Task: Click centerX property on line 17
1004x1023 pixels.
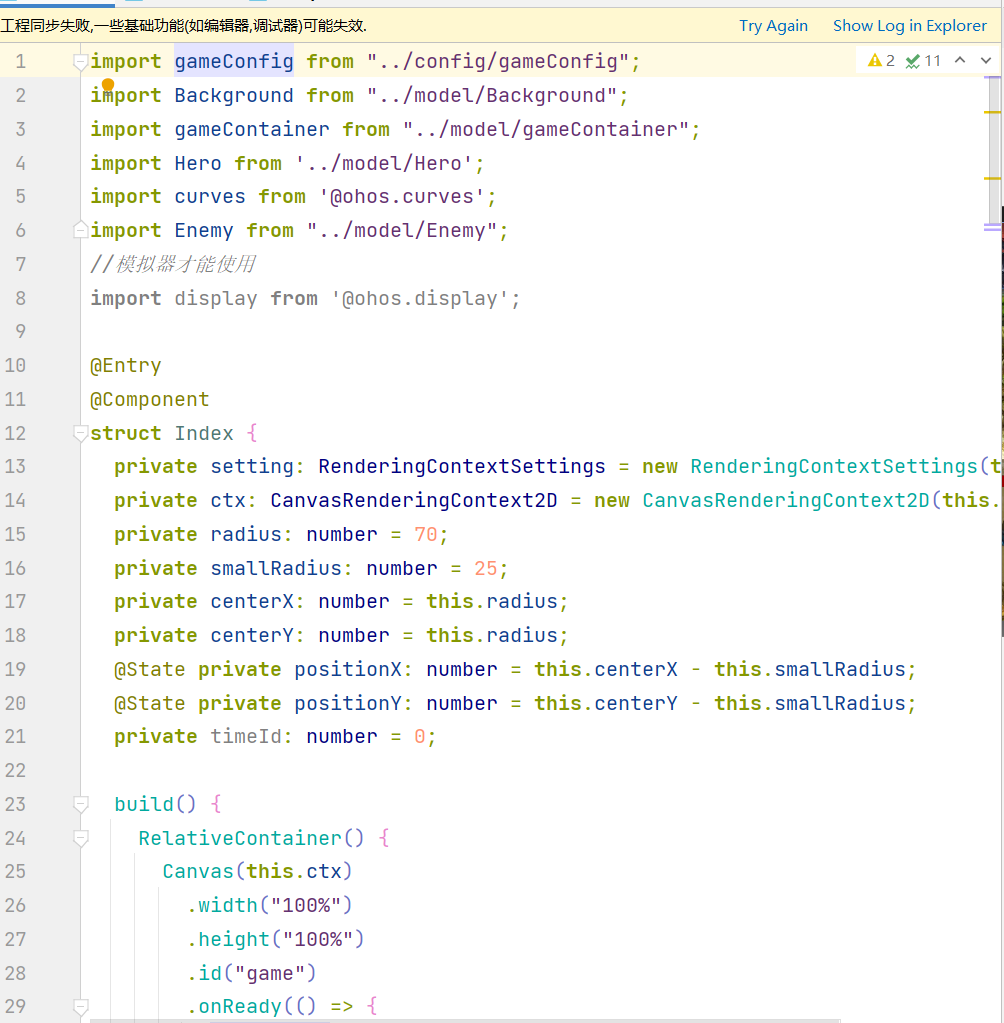Action: pos(252,602)
